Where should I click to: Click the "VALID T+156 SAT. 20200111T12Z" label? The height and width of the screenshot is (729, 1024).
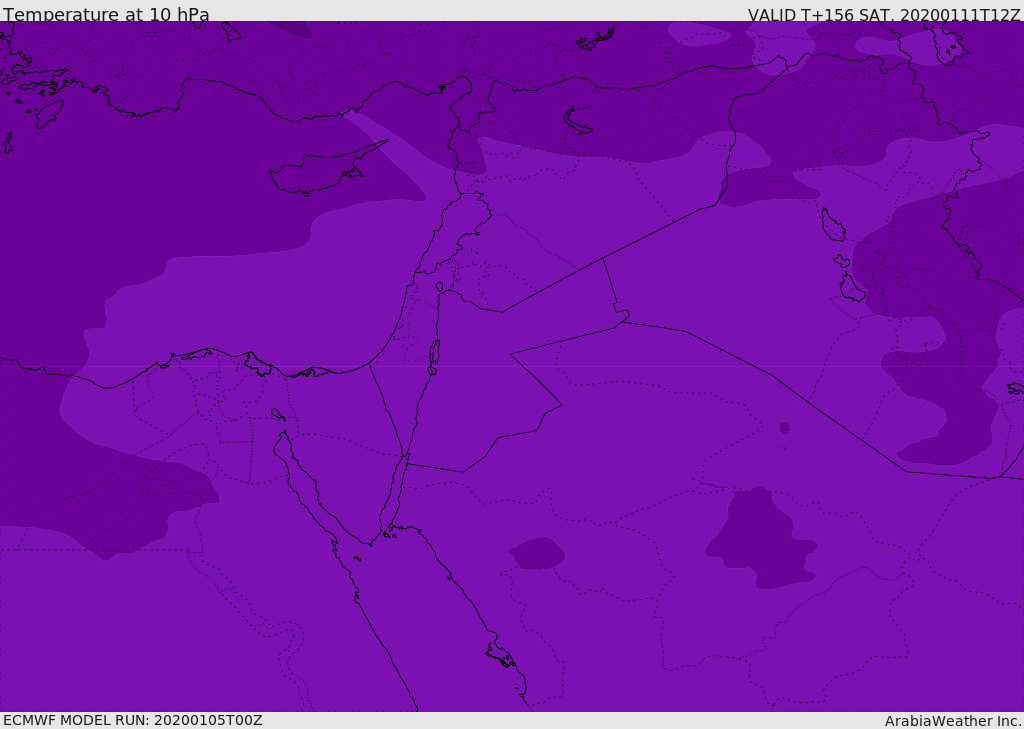point(884,15)
